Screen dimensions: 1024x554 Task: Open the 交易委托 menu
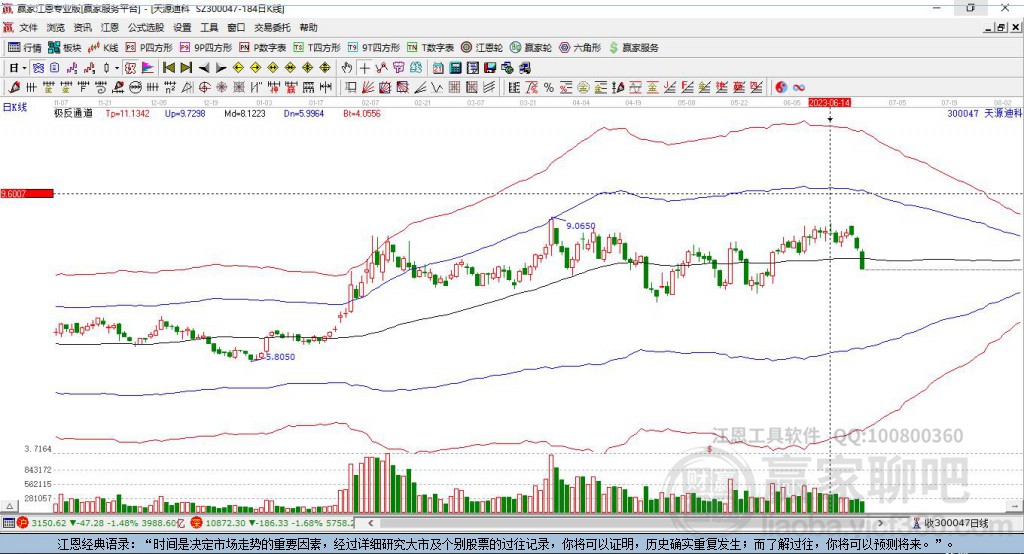(272, 27)
